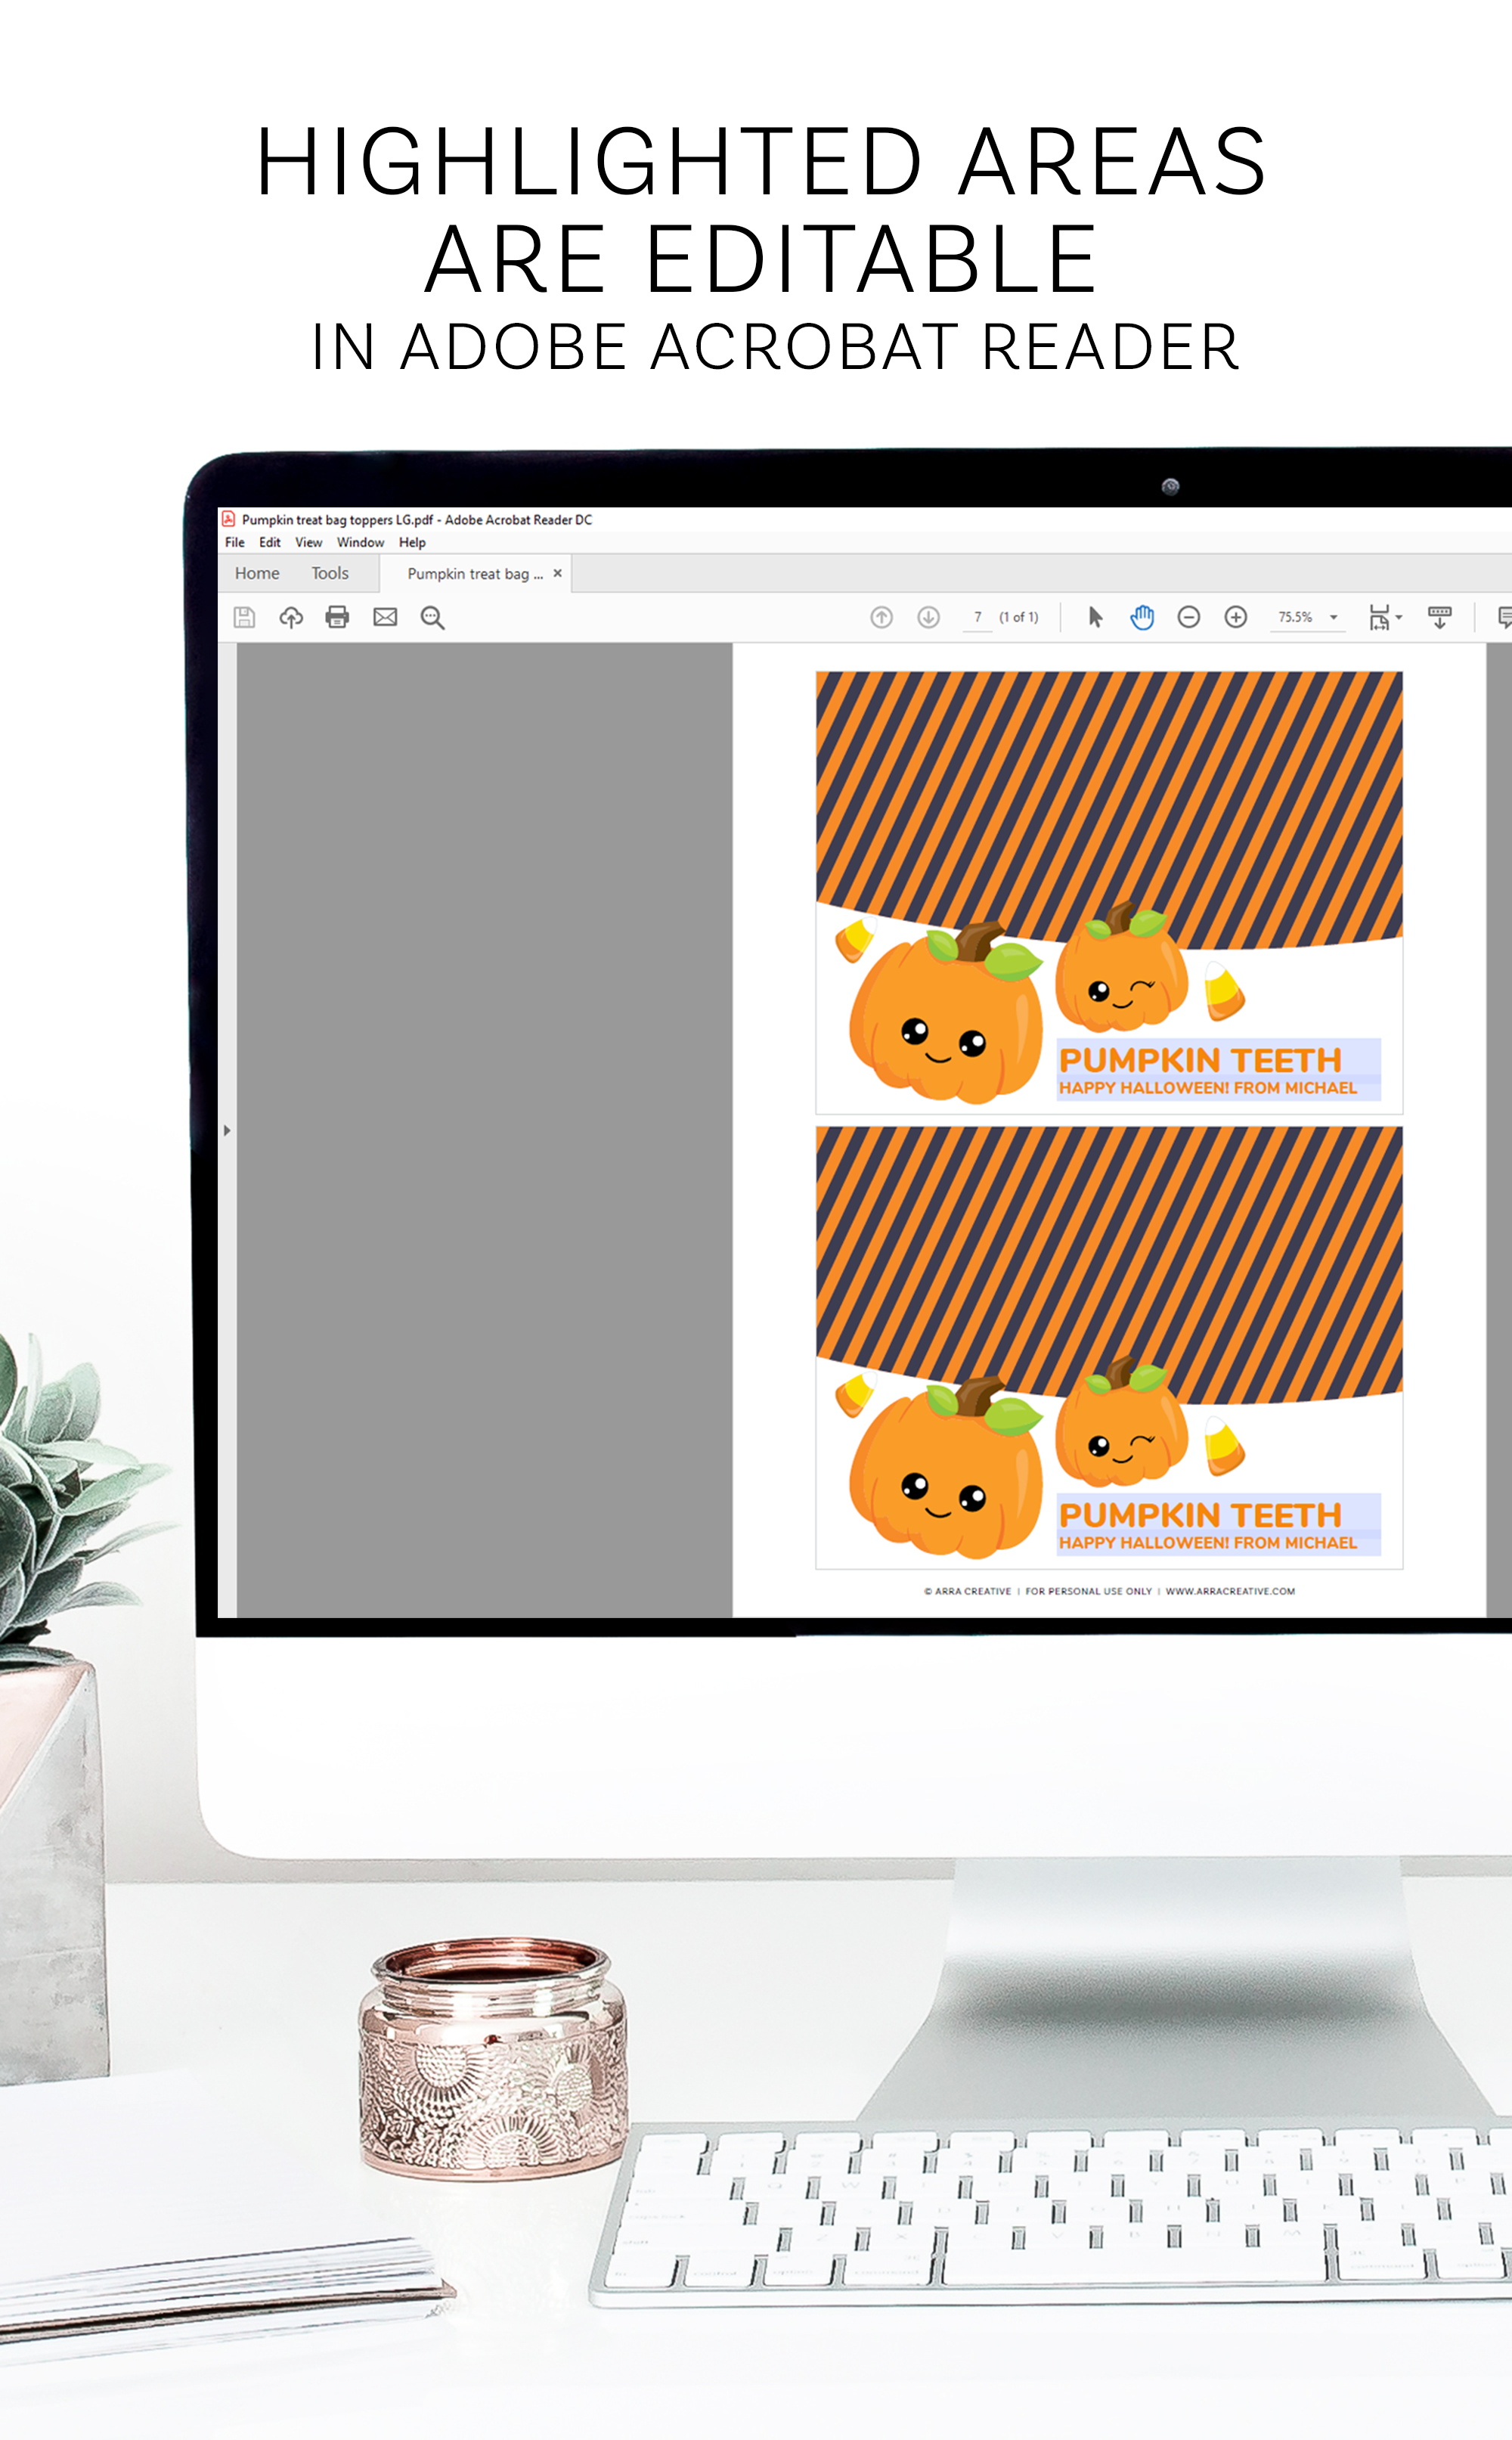Screen dimensions: 1512x2440
Task: Click the email envelope icon
Action: (385, 617)
